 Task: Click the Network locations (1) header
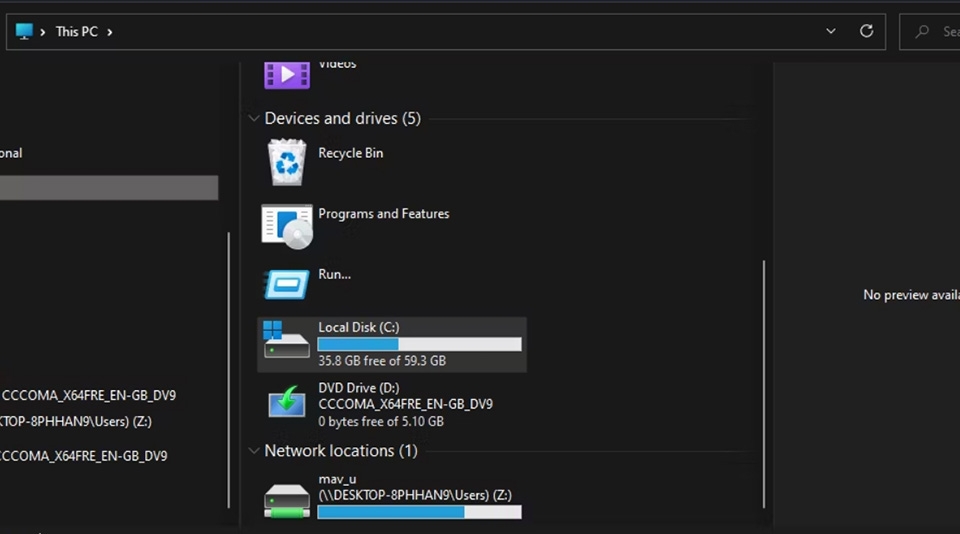pyautogui.click(x=341, y=451)
